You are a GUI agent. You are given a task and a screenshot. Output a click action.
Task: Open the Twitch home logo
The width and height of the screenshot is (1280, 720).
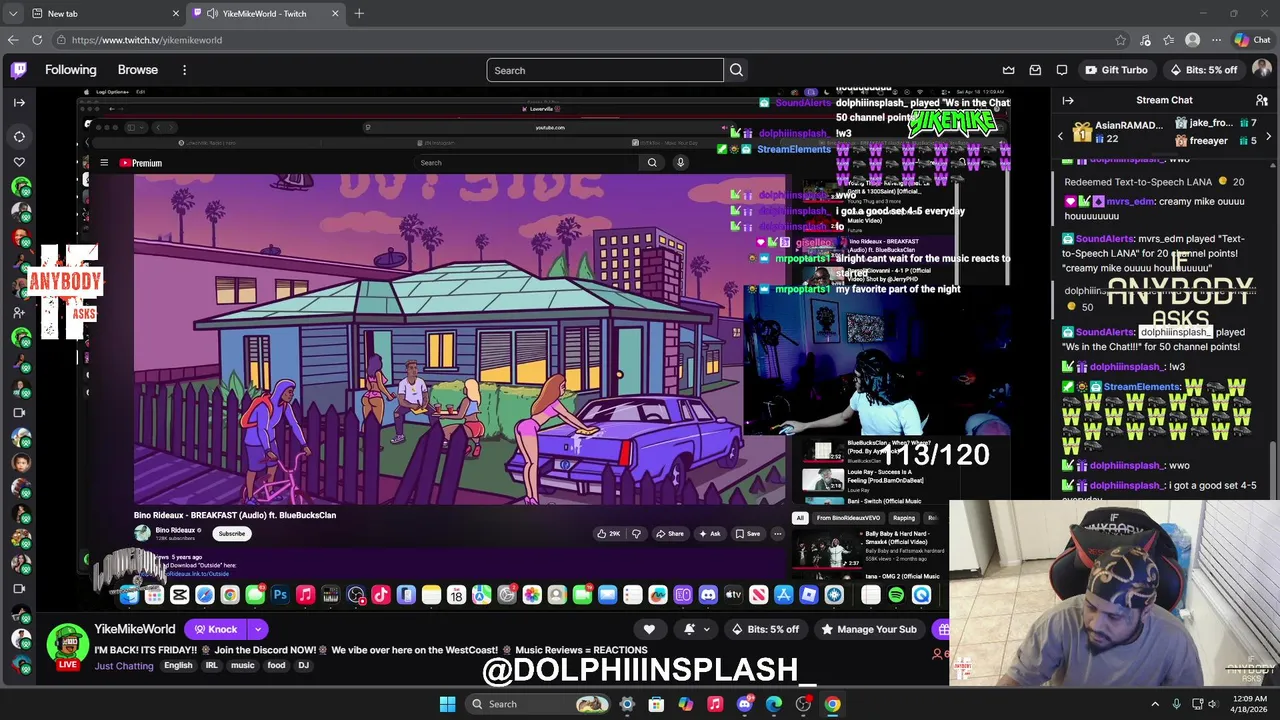19,70
